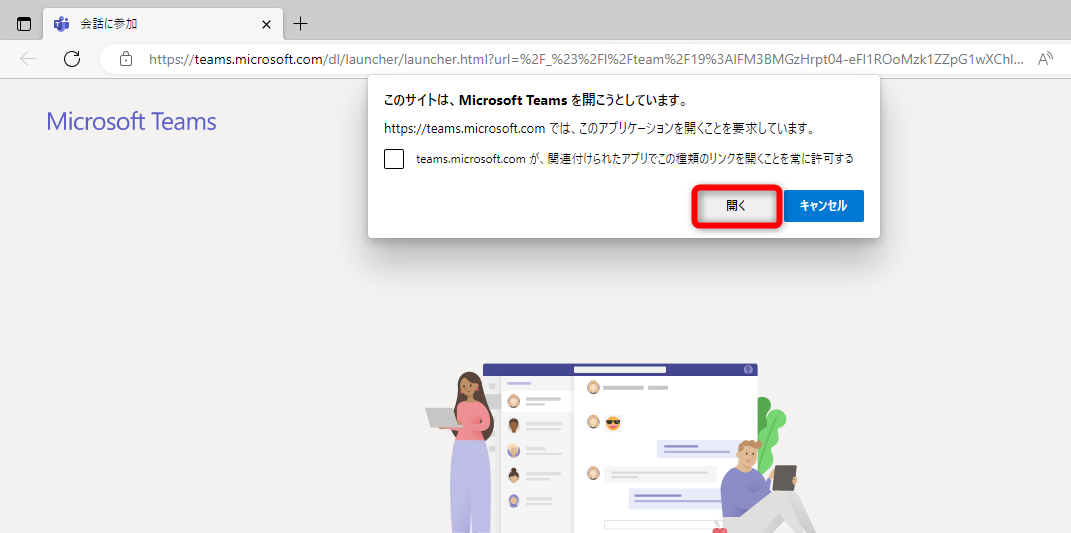Select the 会話に参加 browser tab

[164, 24]
